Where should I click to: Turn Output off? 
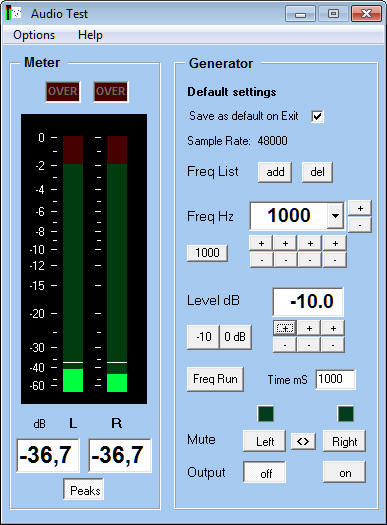click(264, 472)
